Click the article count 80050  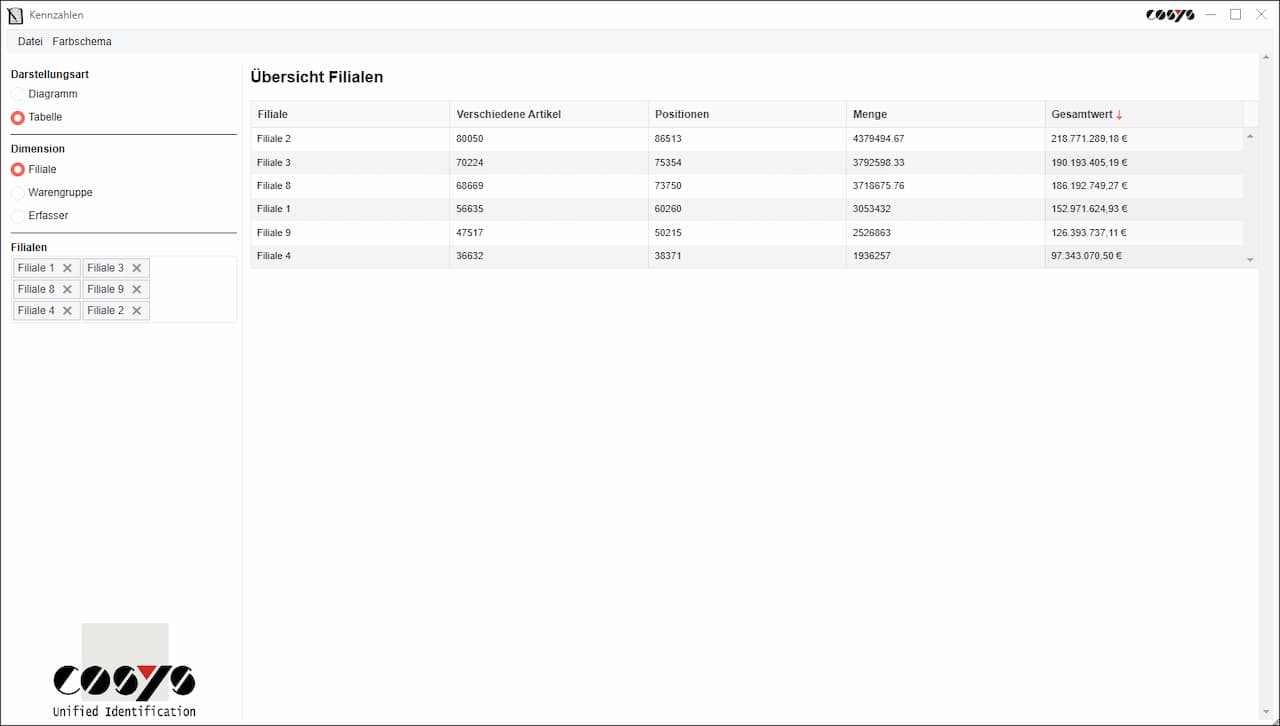470,139
